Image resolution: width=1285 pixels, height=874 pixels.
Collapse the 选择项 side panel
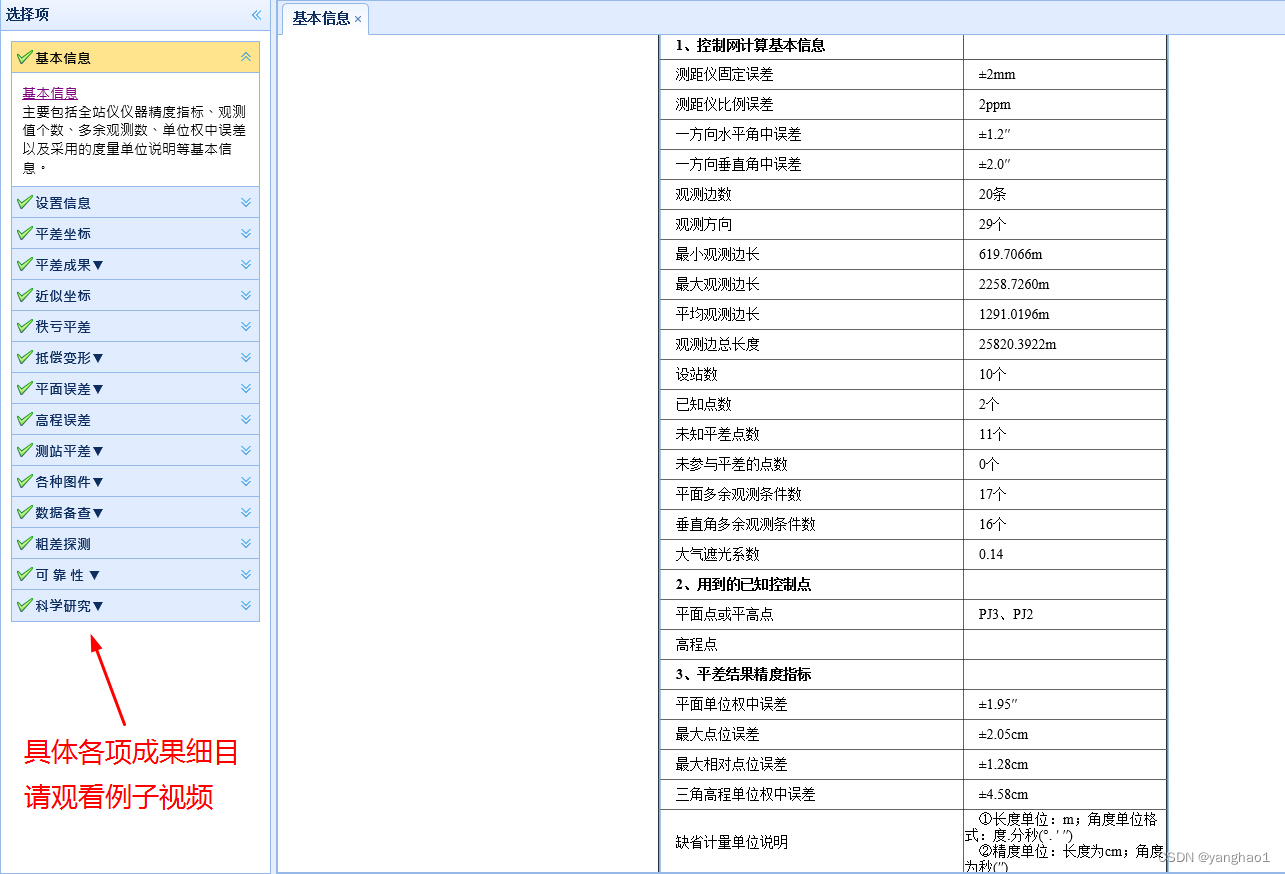[x=256, y=15]
